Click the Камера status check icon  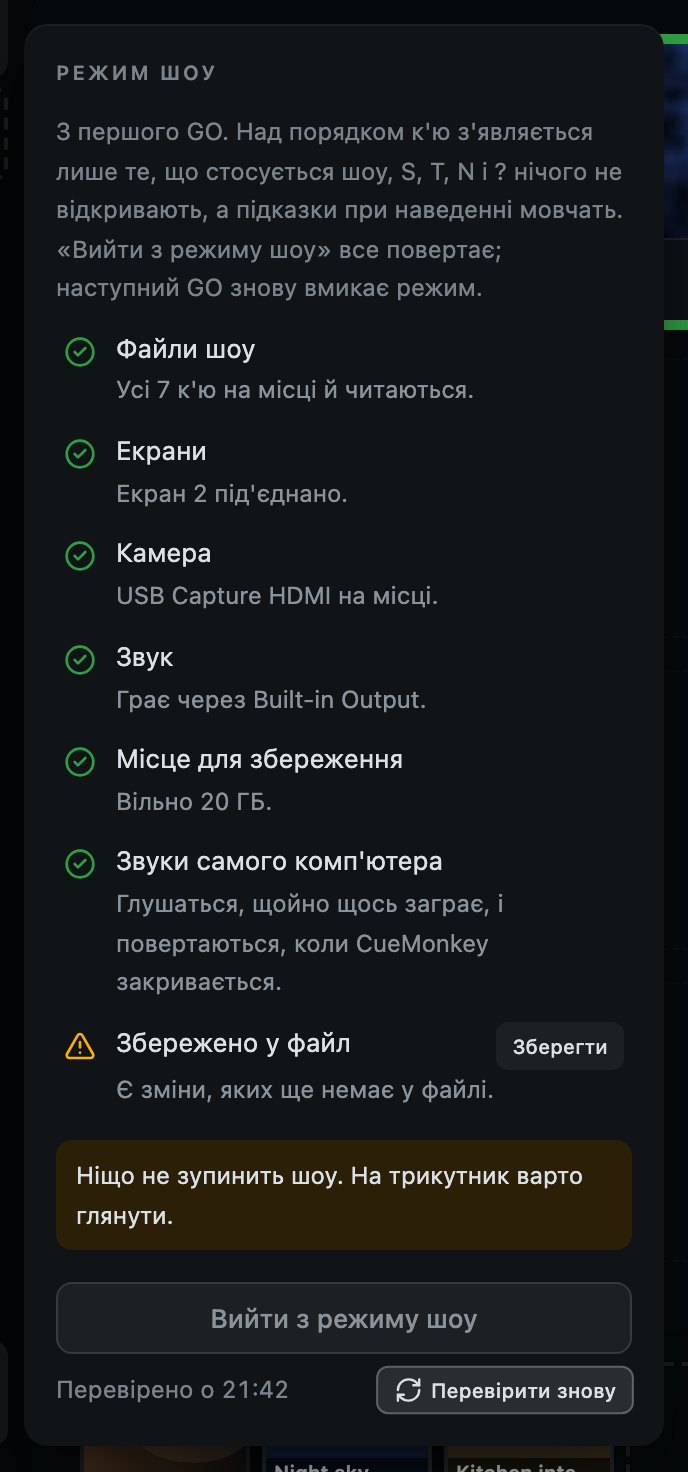point(80,556)
